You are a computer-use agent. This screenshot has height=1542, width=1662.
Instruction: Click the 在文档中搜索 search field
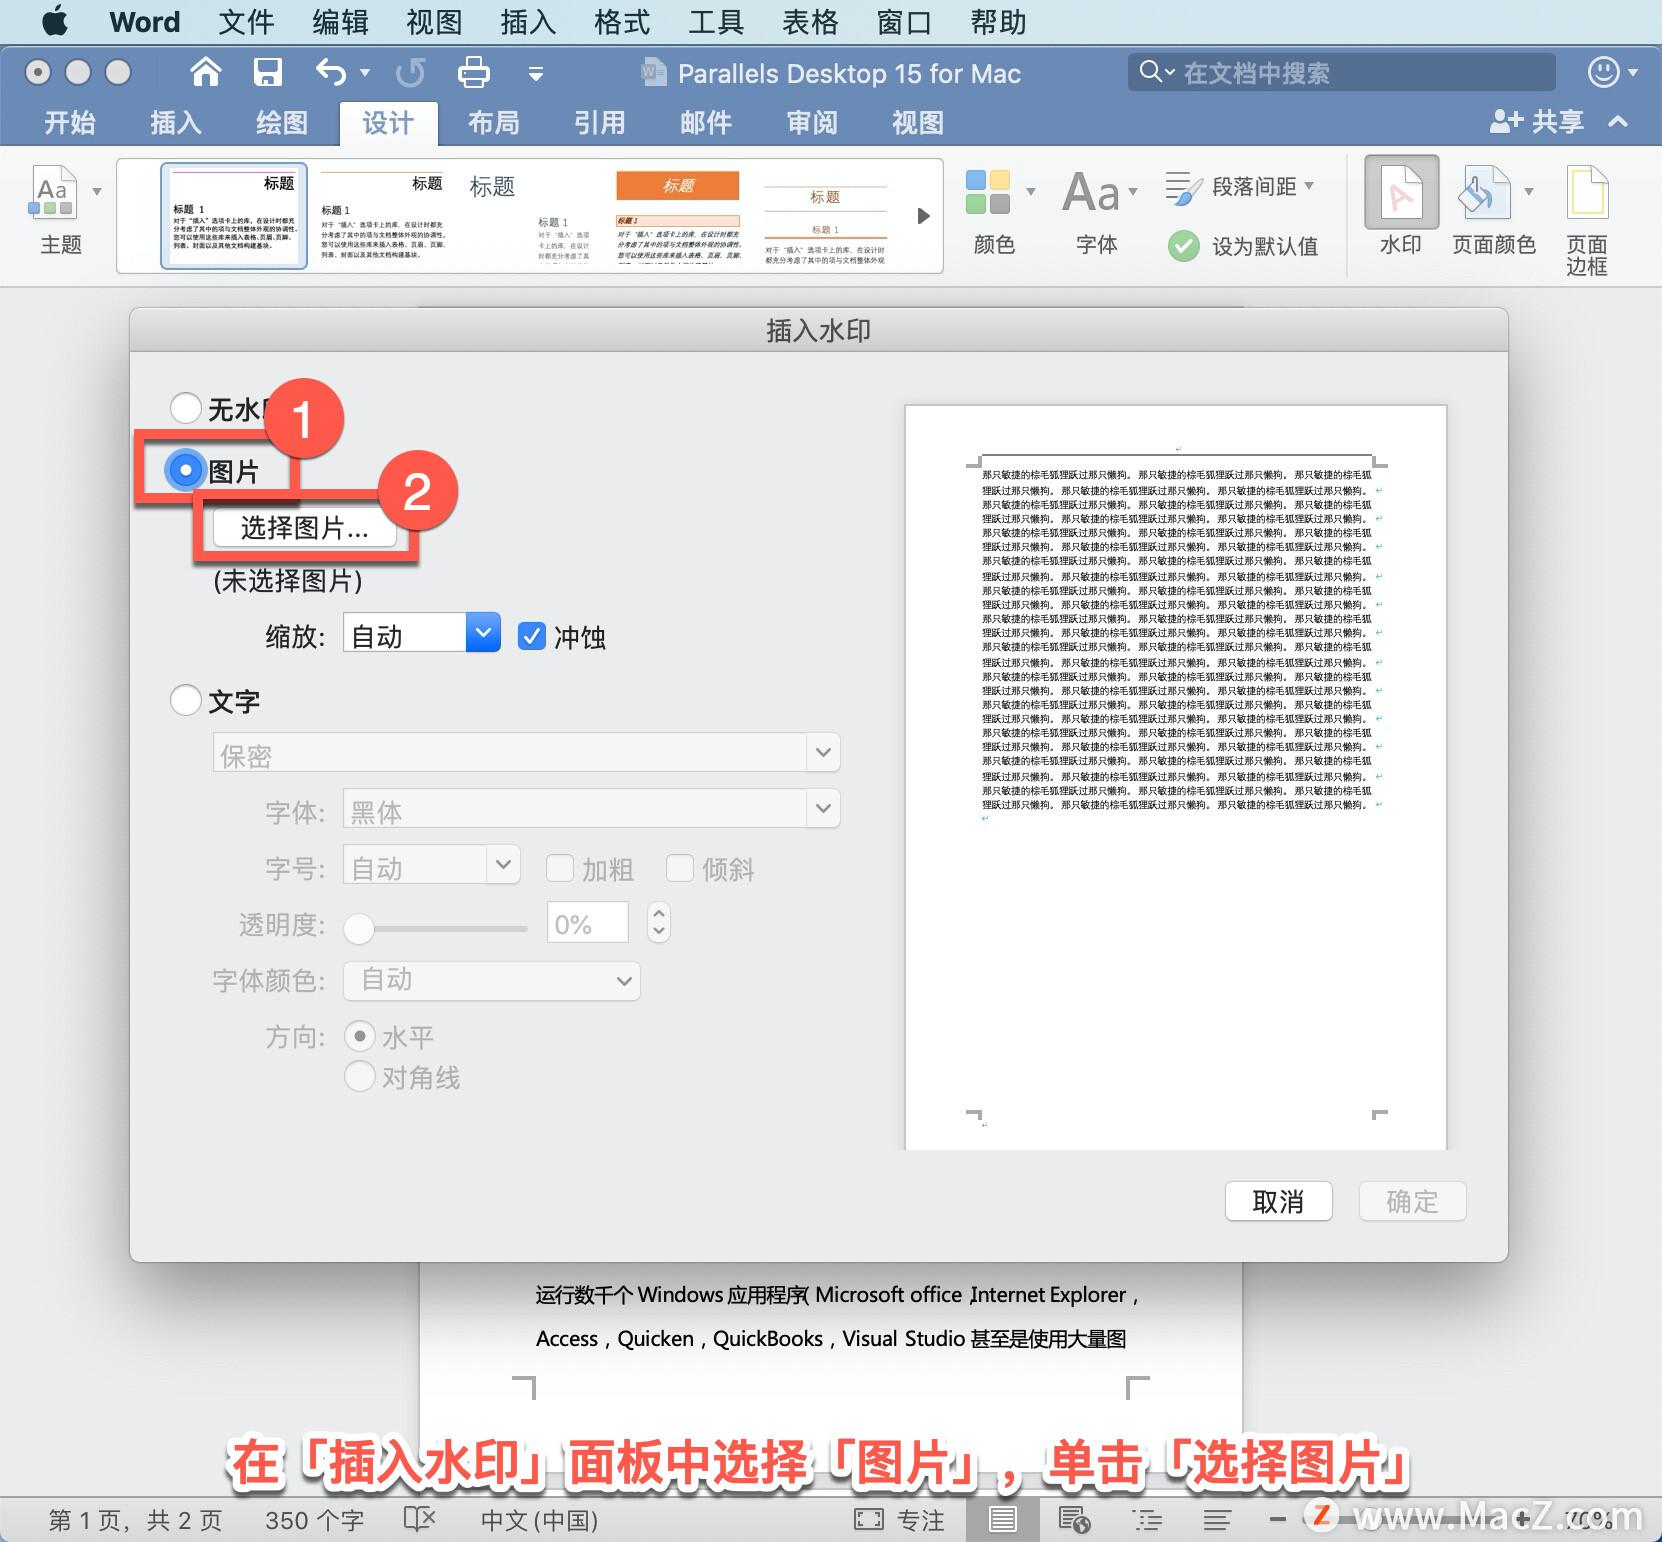[1340, 71]
